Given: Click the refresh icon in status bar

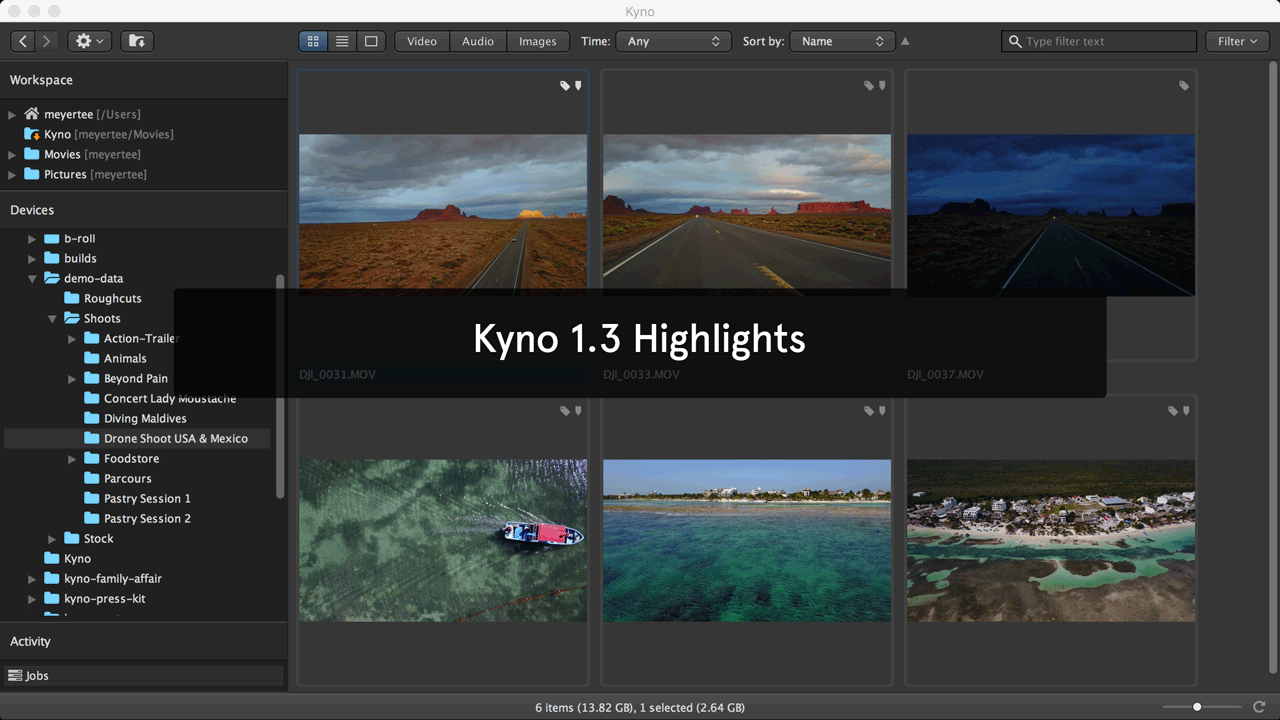Looking at the screenshot, I should point(1259,707).
